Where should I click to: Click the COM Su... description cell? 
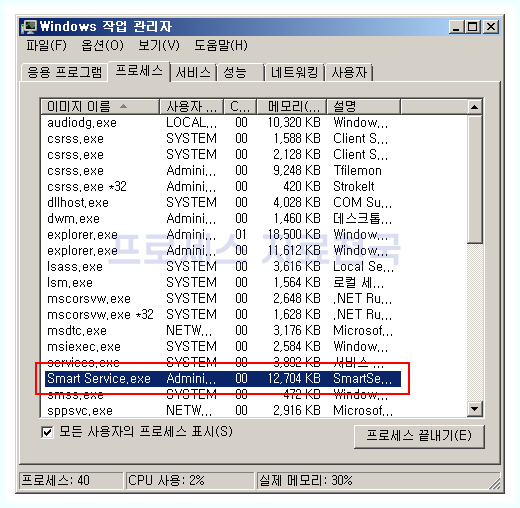(363, 203)
